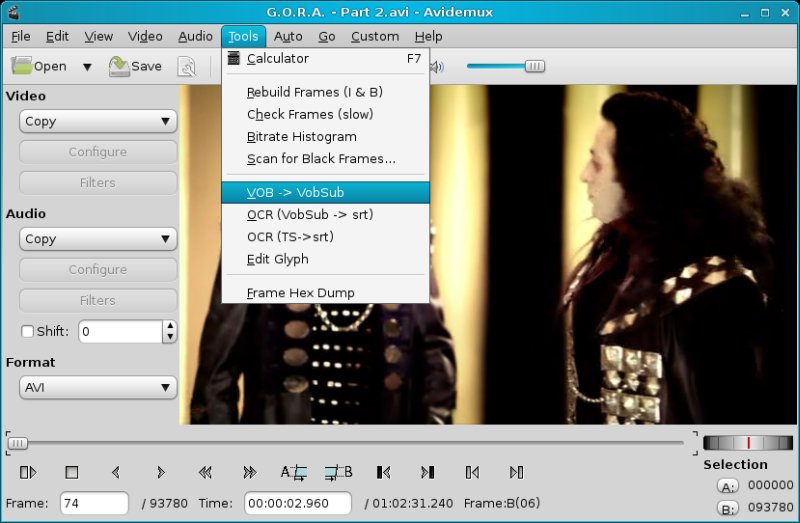800x523 pixels.
Task: Click the Shift value input field
Action: click(120, 332)
